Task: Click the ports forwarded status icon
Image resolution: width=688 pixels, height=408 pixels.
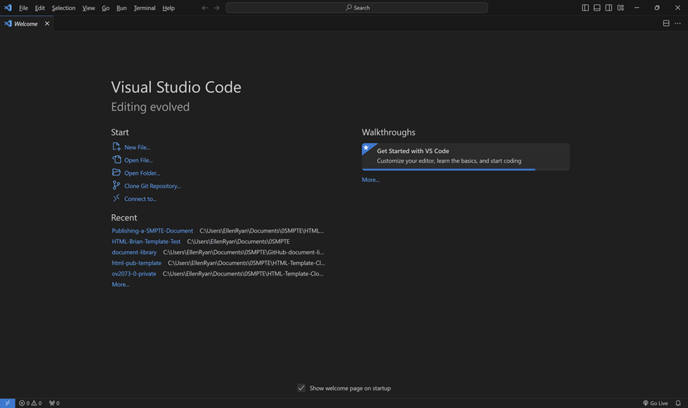Action: click(x=54, y=403)
